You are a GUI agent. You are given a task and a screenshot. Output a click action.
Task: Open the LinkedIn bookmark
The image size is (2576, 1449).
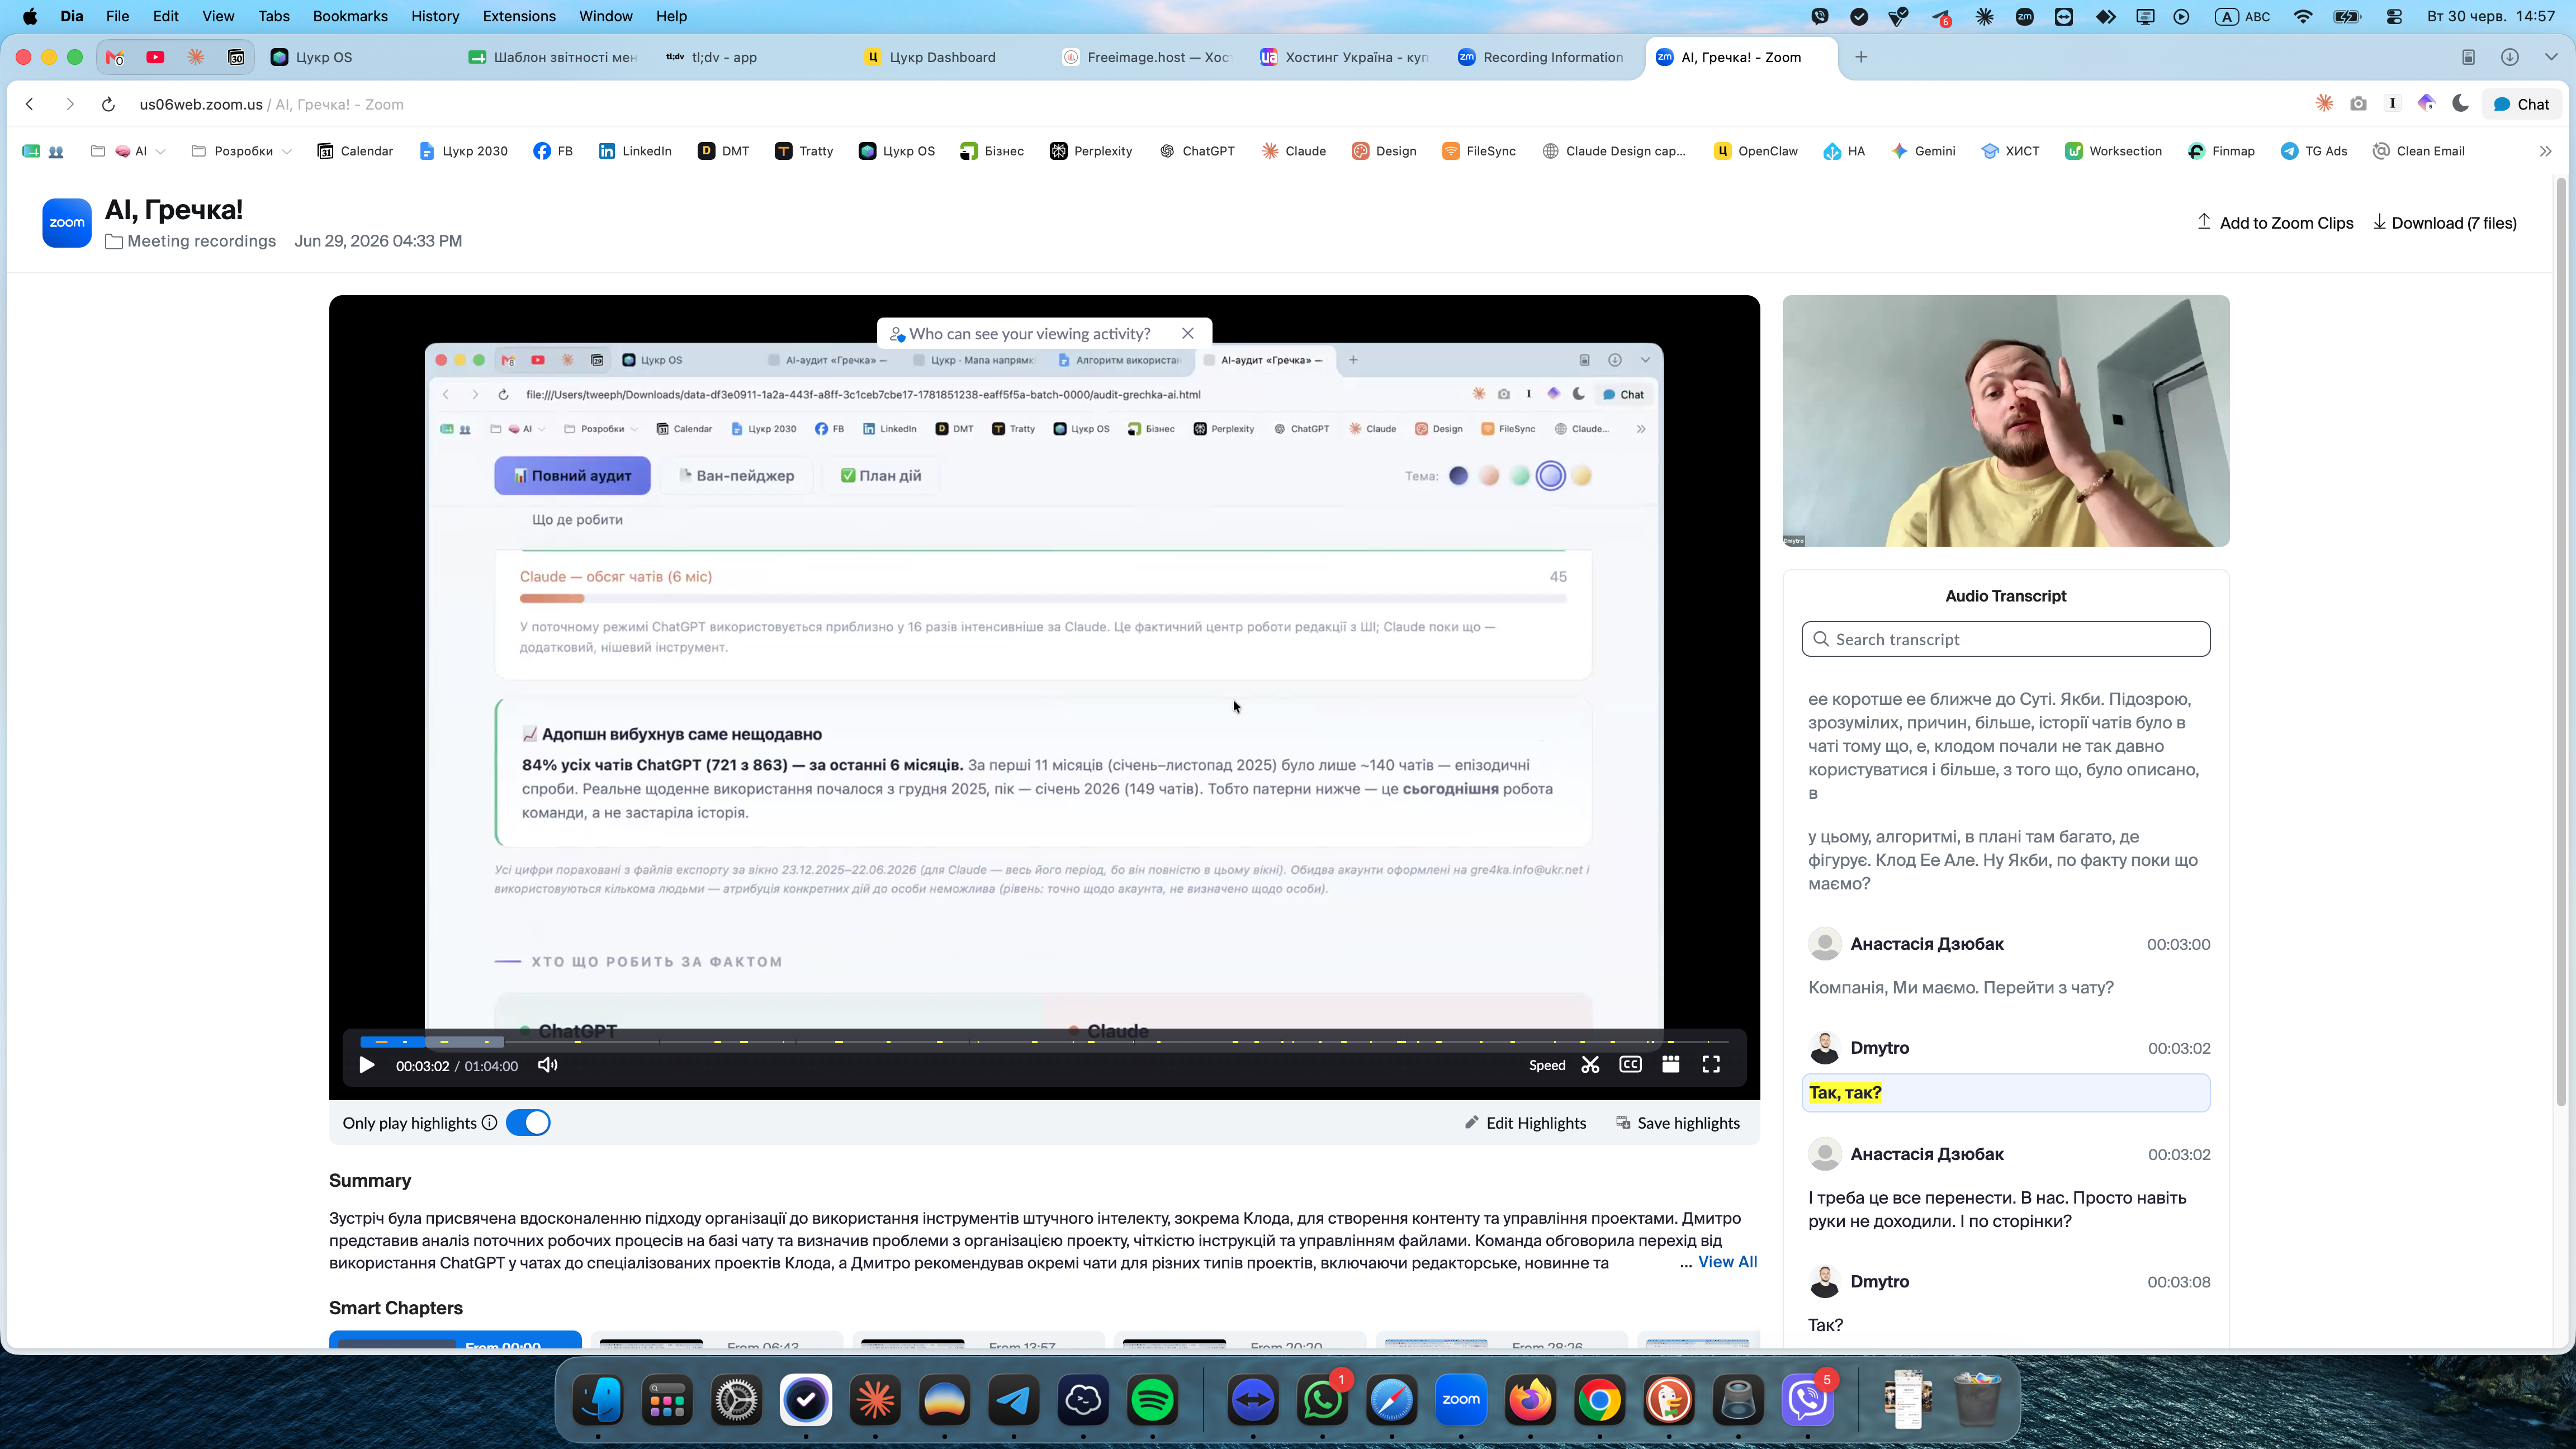click(635, 151)
